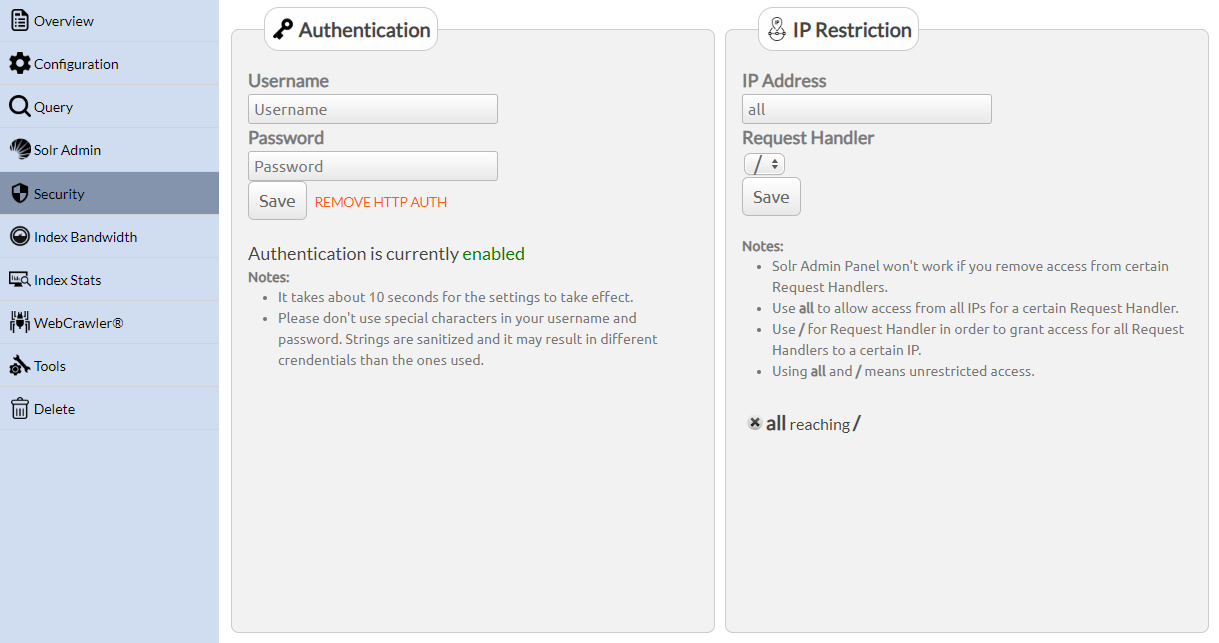
Task: Go to the Tools menu item
Action: [50, 366]
